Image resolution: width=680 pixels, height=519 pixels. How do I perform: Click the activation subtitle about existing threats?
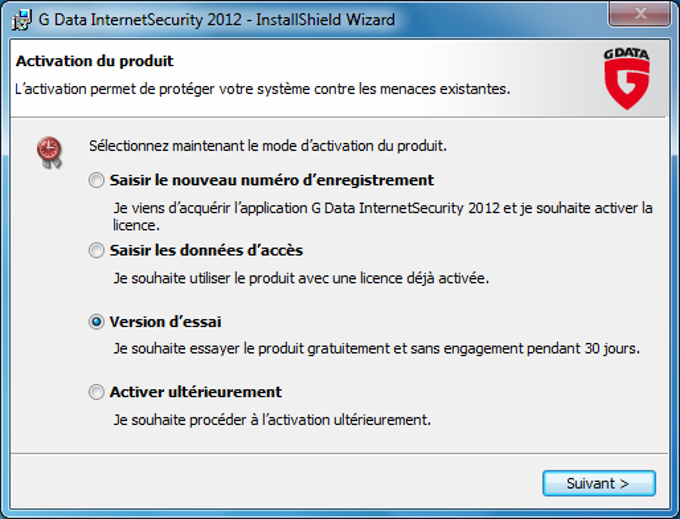point(263,88)
